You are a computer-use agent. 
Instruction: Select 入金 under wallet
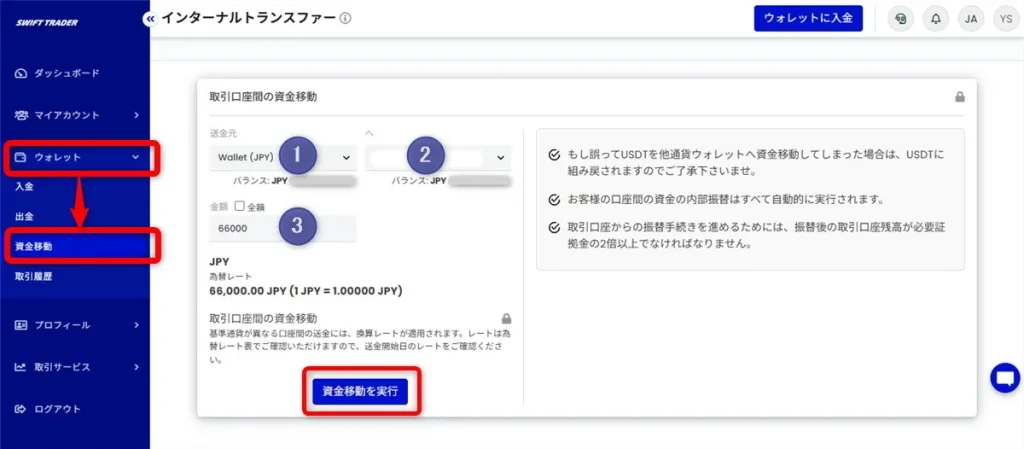(x=24, y=187)
